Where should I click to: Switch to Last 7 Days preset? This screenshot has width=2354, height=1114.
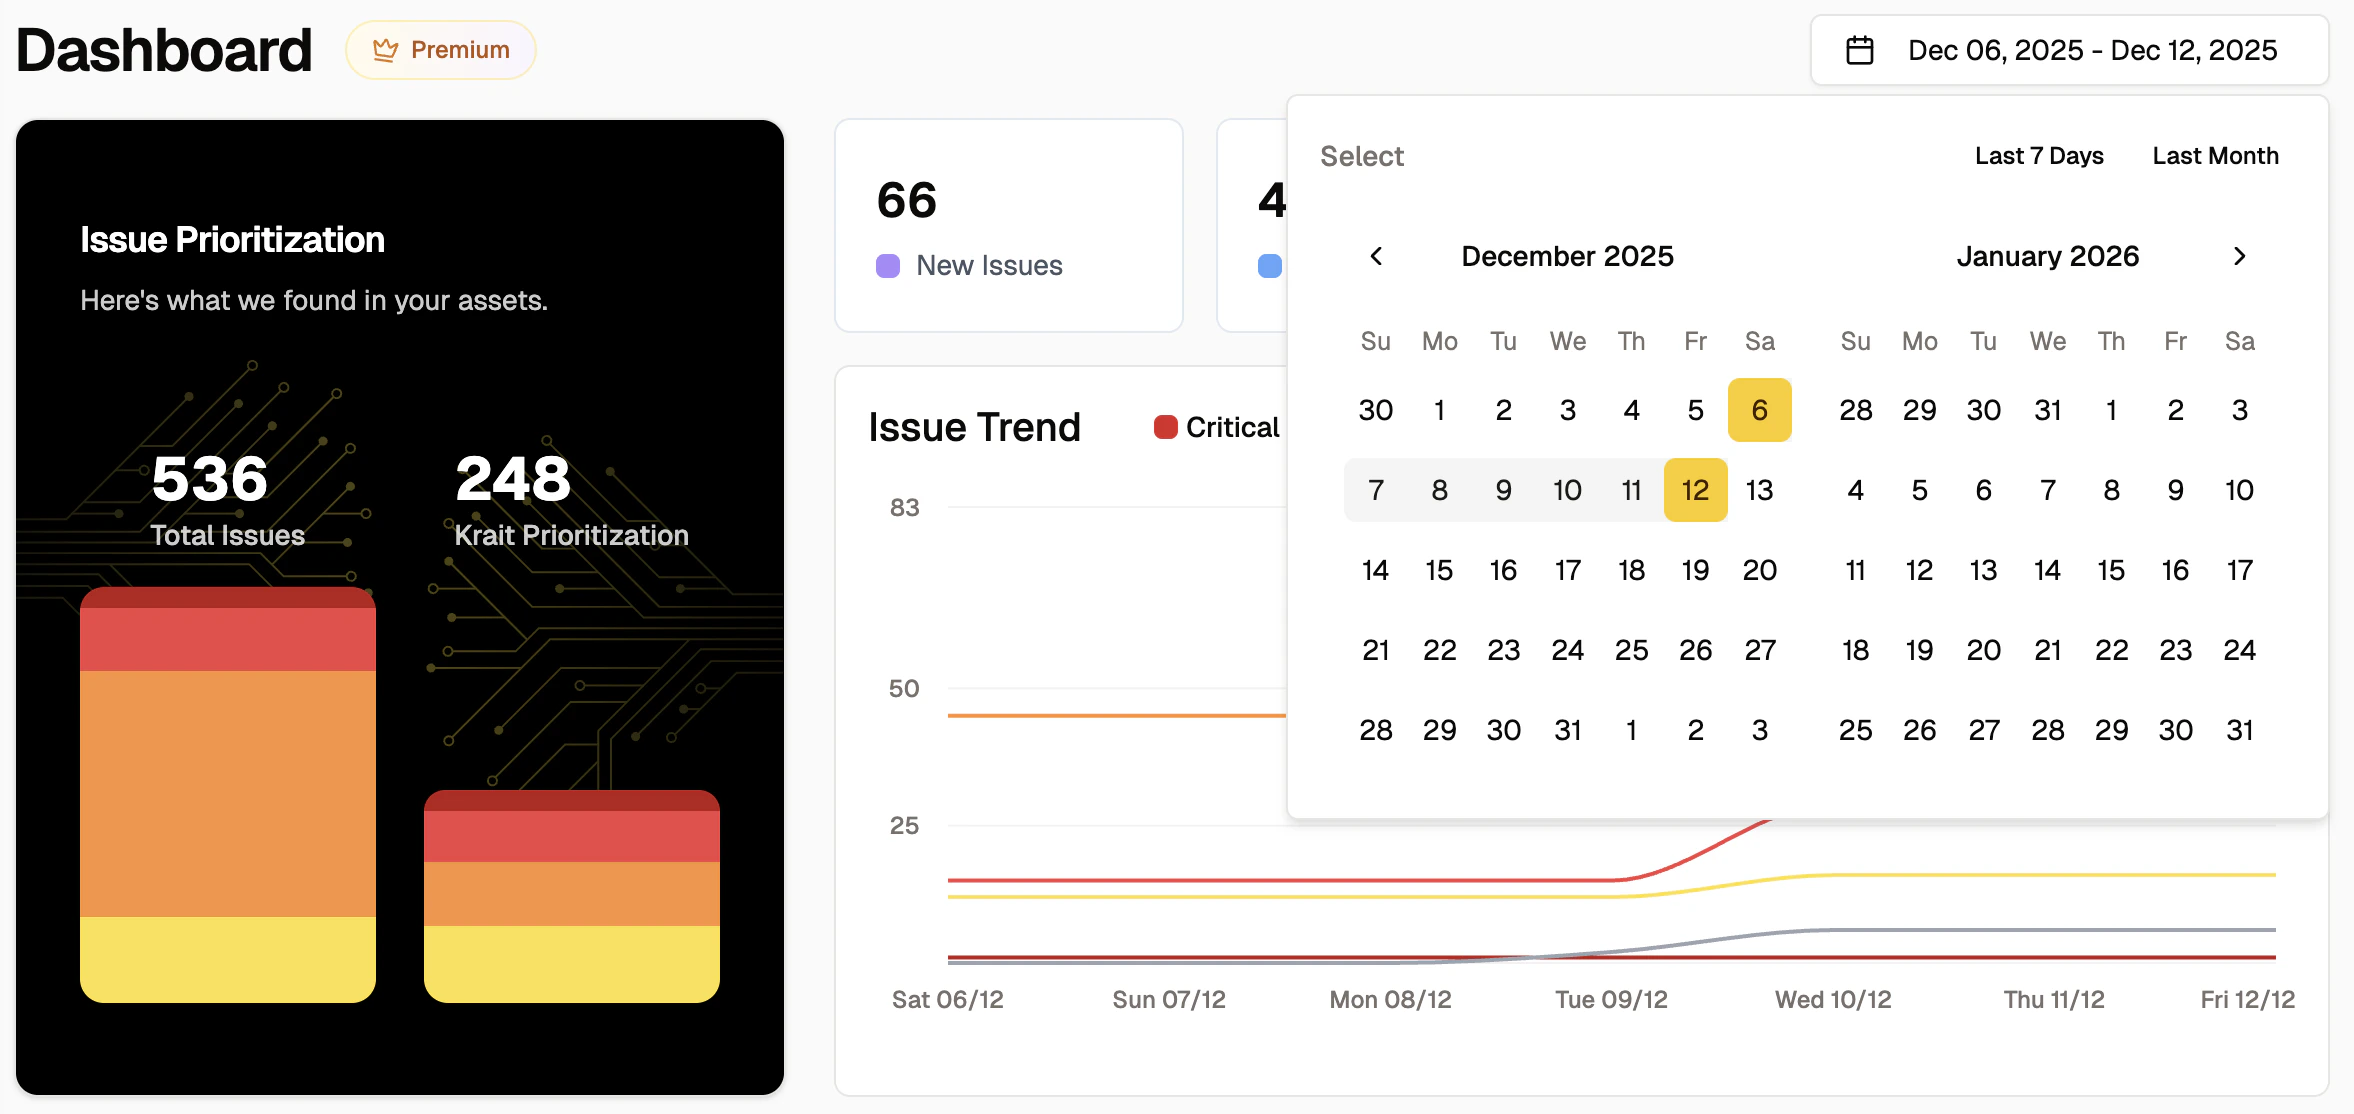click(x=2038, y=156)
